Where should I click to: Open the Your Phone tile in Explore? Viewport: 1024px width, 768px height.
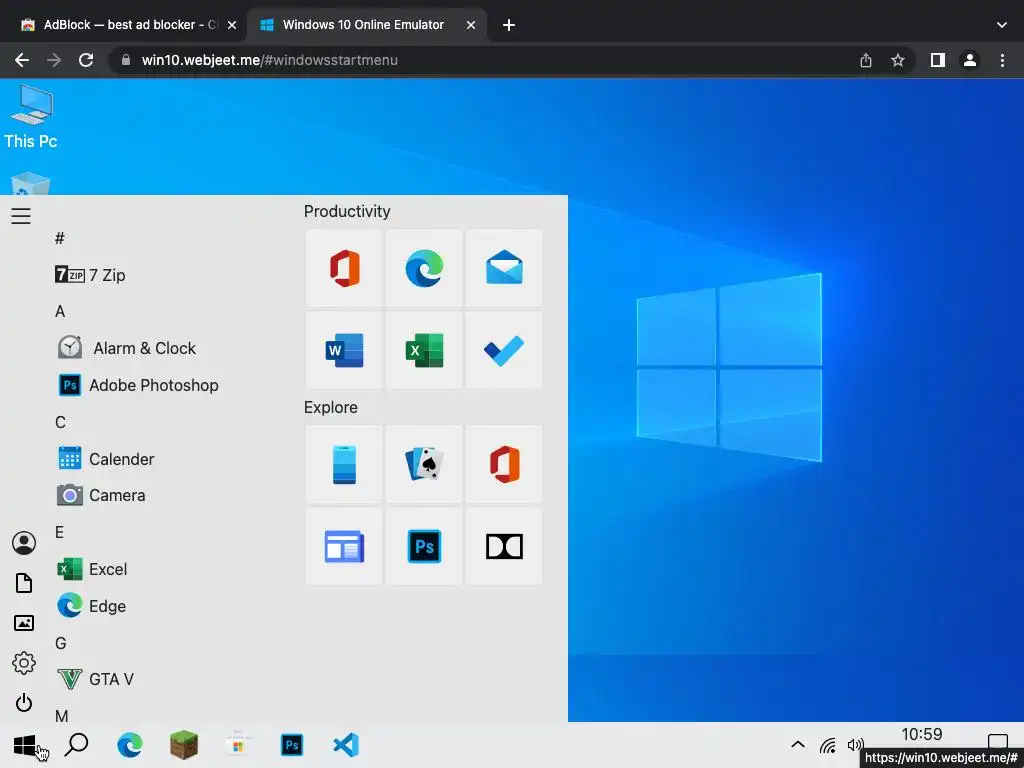[x=344, y=464]
